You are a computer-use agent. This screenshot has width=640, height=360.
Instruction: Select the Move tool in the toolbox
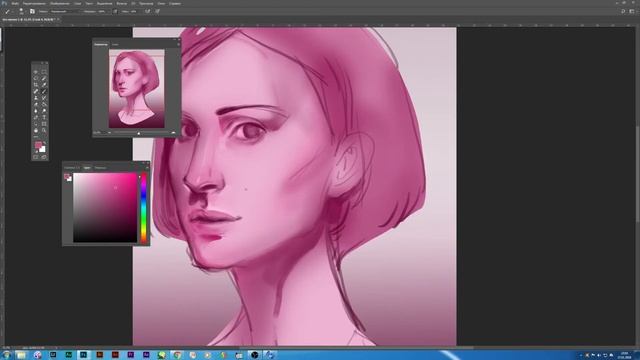coord(36,72)
